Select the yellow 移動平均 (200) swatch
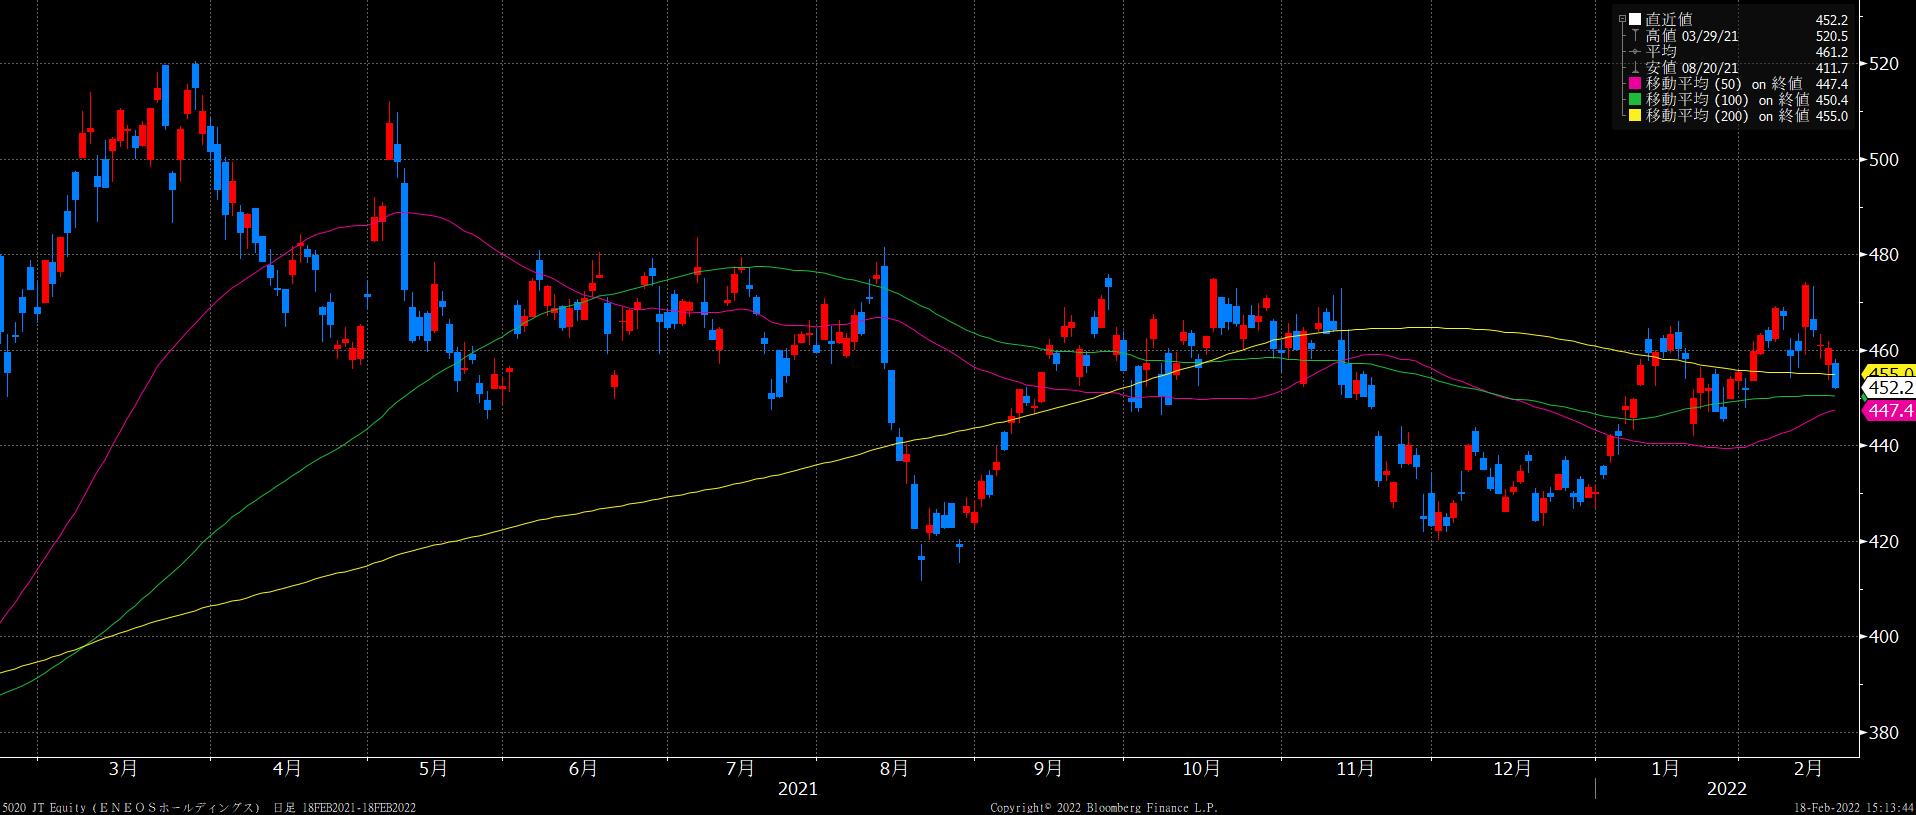 pyautogui.click(x=1635, y=116)
